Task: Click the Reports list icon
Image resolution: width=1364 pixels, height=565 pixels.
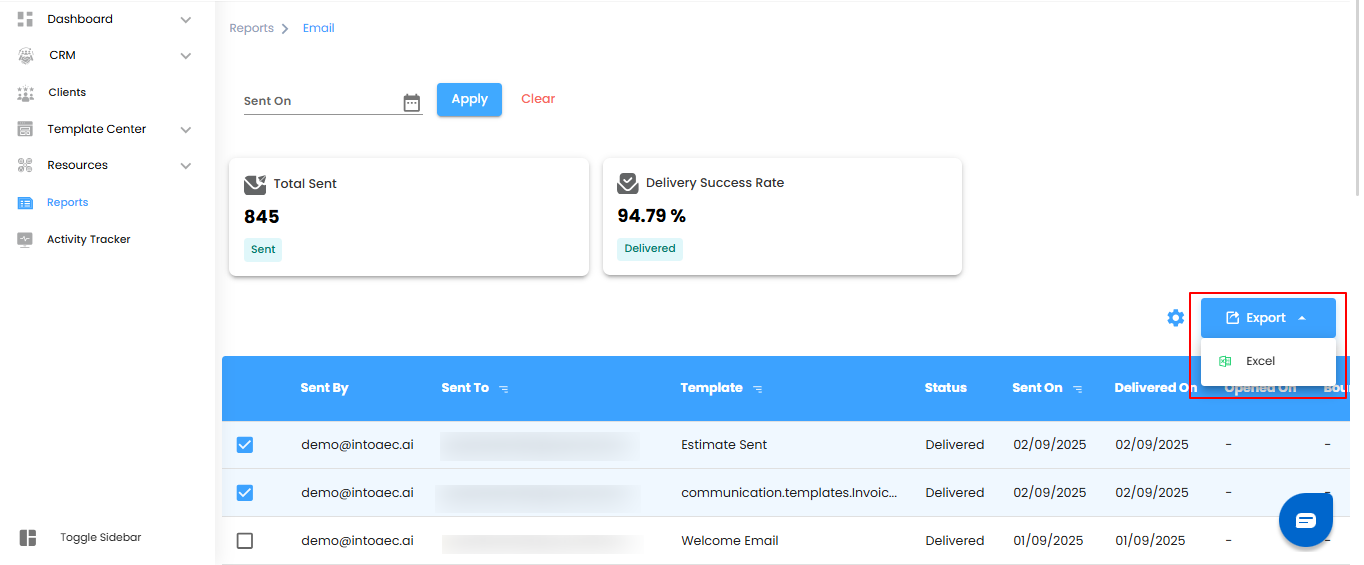Action: [x=26, y=203]
